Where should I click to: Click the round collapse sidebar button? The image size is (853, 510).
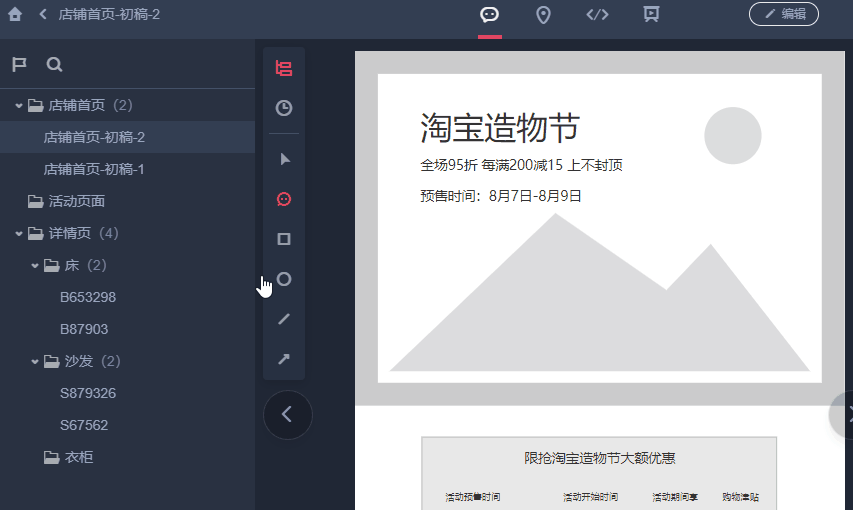pos(288,415)
